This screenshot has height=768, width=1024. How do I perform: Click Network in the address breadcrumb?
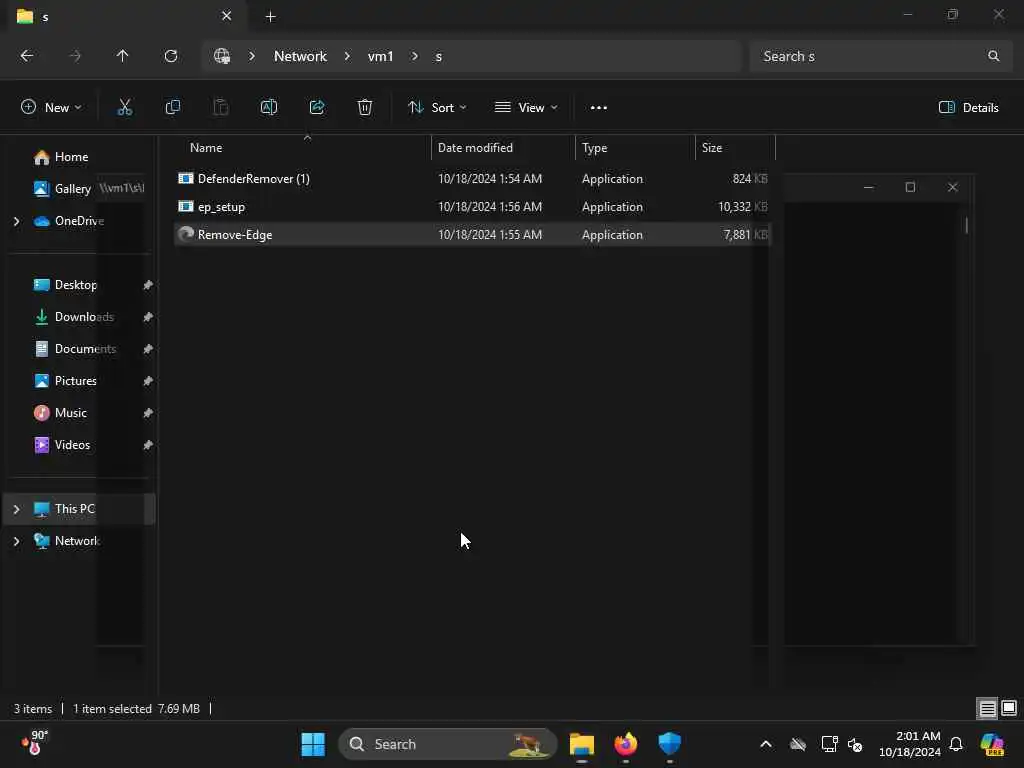point(300,56)
